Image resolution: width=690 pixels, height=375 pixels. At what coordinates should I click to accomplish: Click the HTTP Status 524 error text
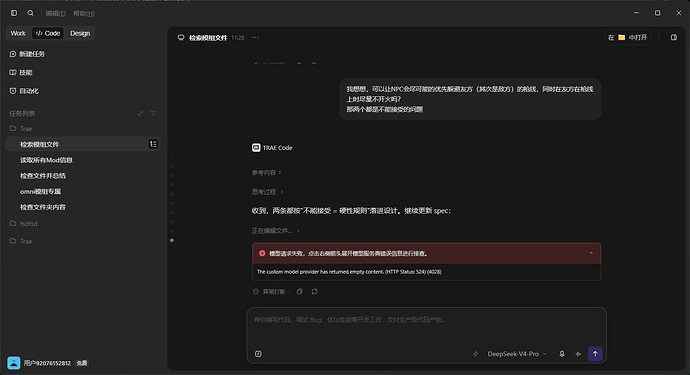(349, 272)
